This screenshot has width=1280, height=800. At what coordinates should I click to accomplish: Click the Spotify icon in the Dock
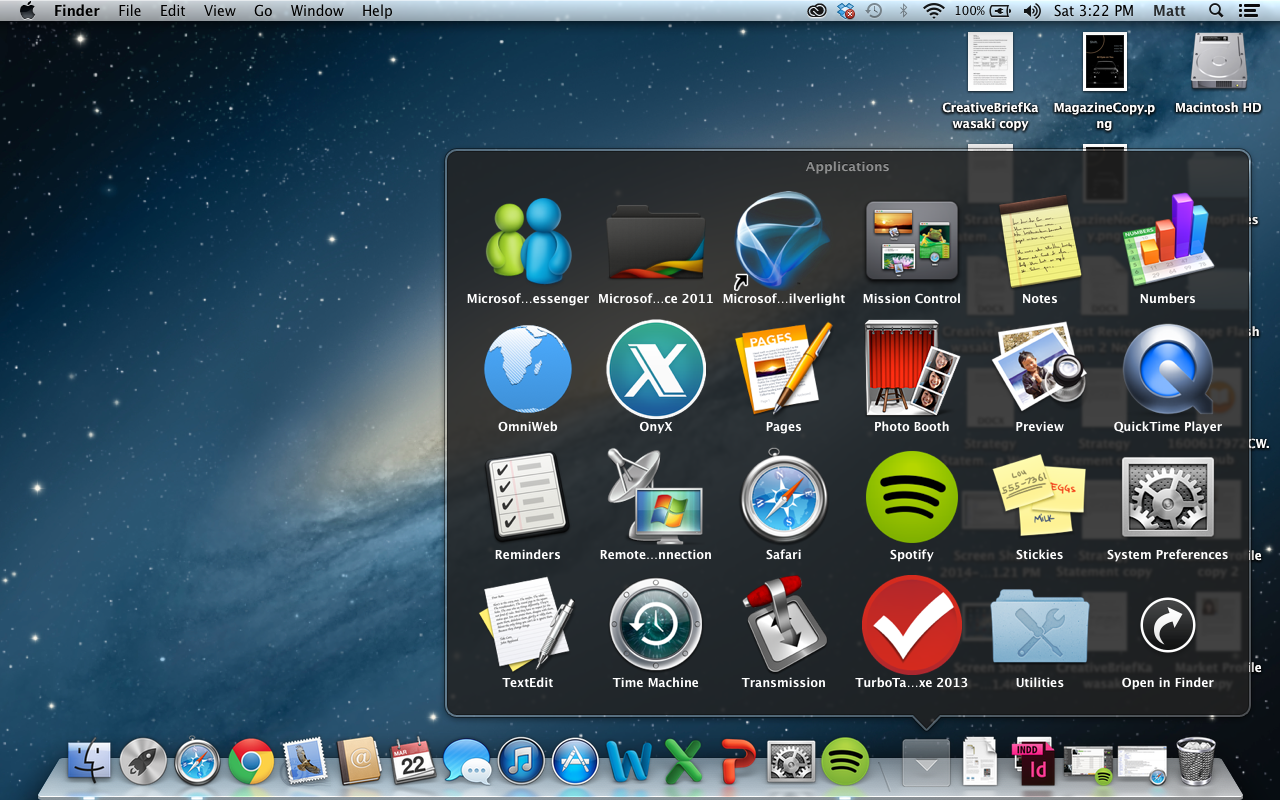point(845,762)
